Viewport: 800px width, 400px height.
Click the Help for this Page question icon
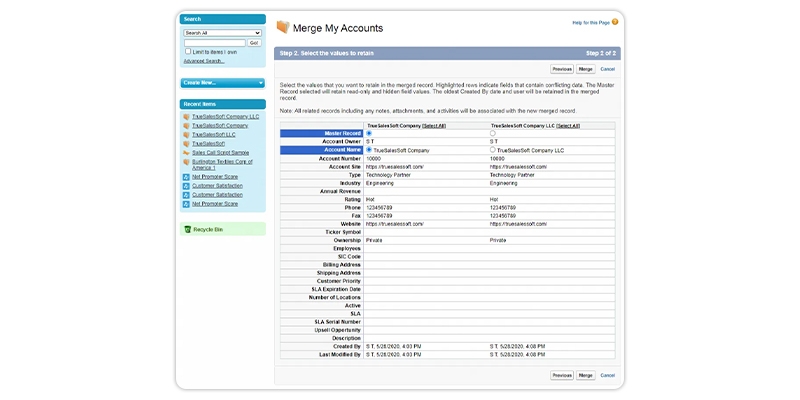[x=614, y=21]
